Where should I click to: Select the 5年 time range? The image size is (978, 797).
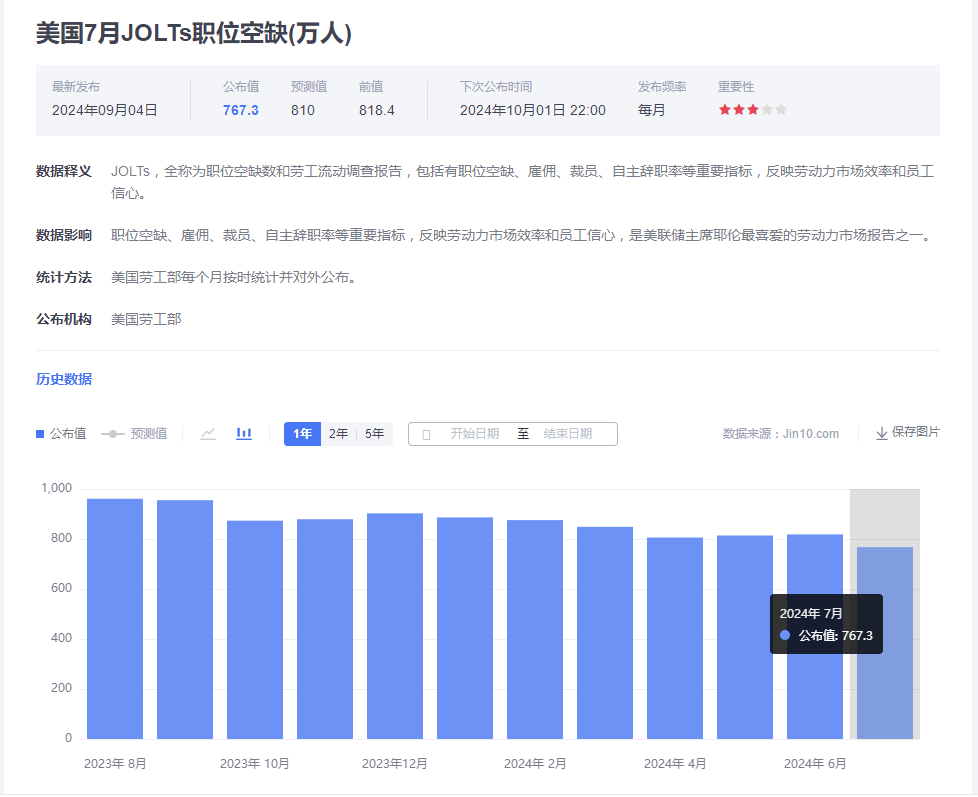click(374, 434)
